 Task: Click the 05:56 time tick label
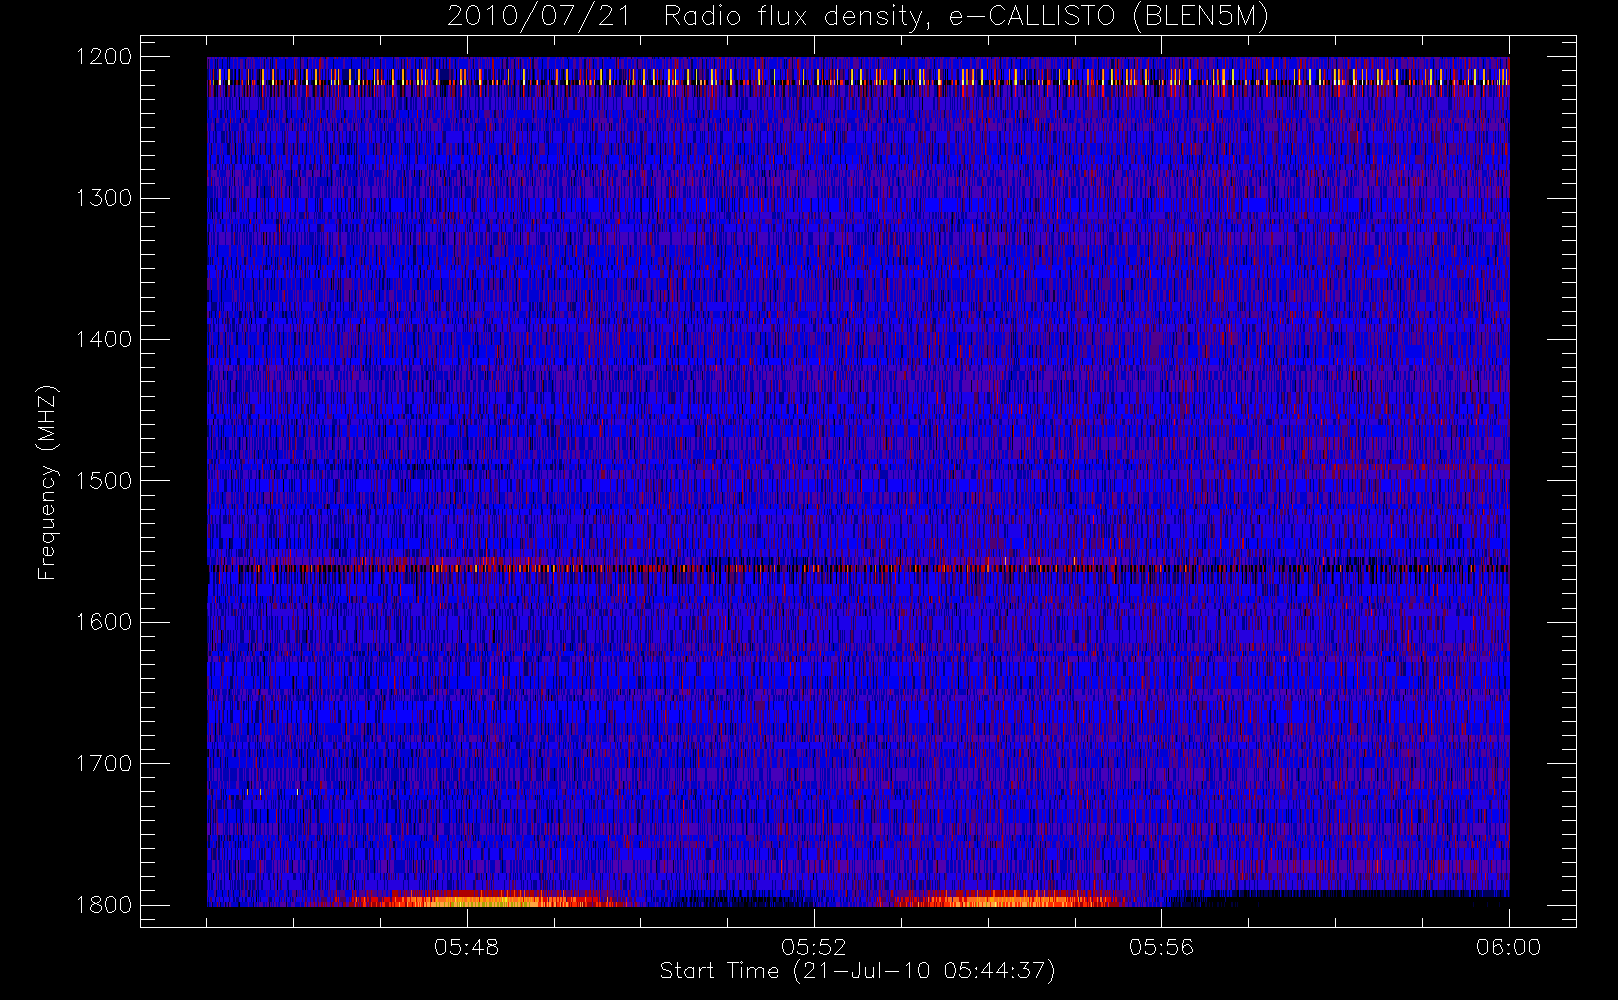pos(1161,947)
